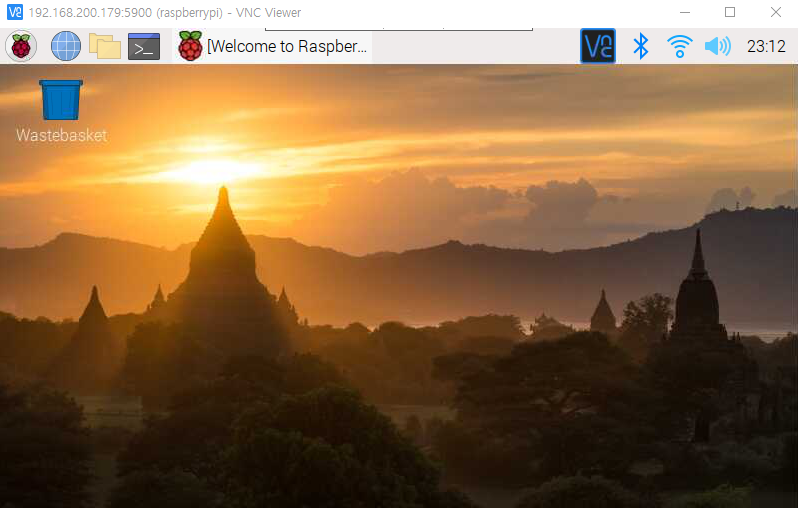798x508 pixels.
Task: Reveal the VNC toolbar at top center
Action: [x=399, y=30]
